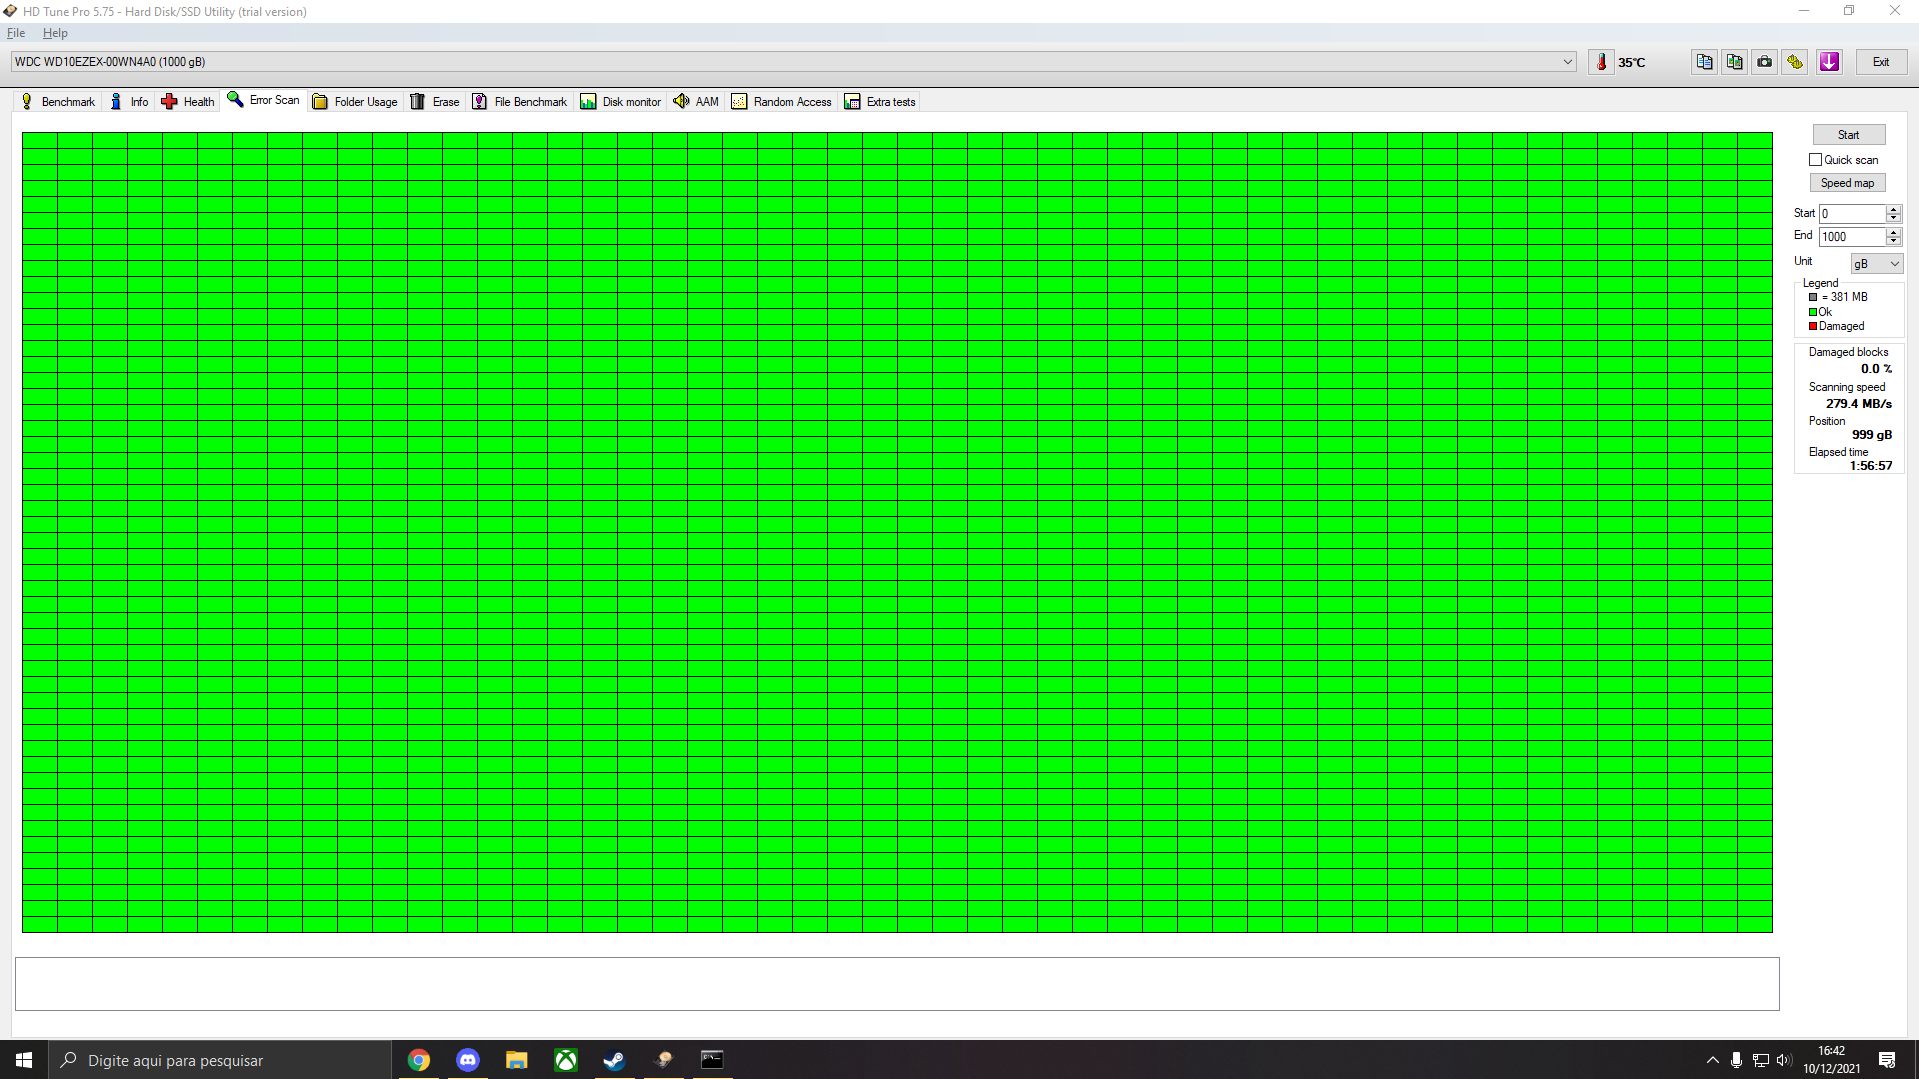Image resolution: width=1919 pixels, height=1079 pixels.
Task: Open the Disk monitor tab
Action: tap(621, 102)
